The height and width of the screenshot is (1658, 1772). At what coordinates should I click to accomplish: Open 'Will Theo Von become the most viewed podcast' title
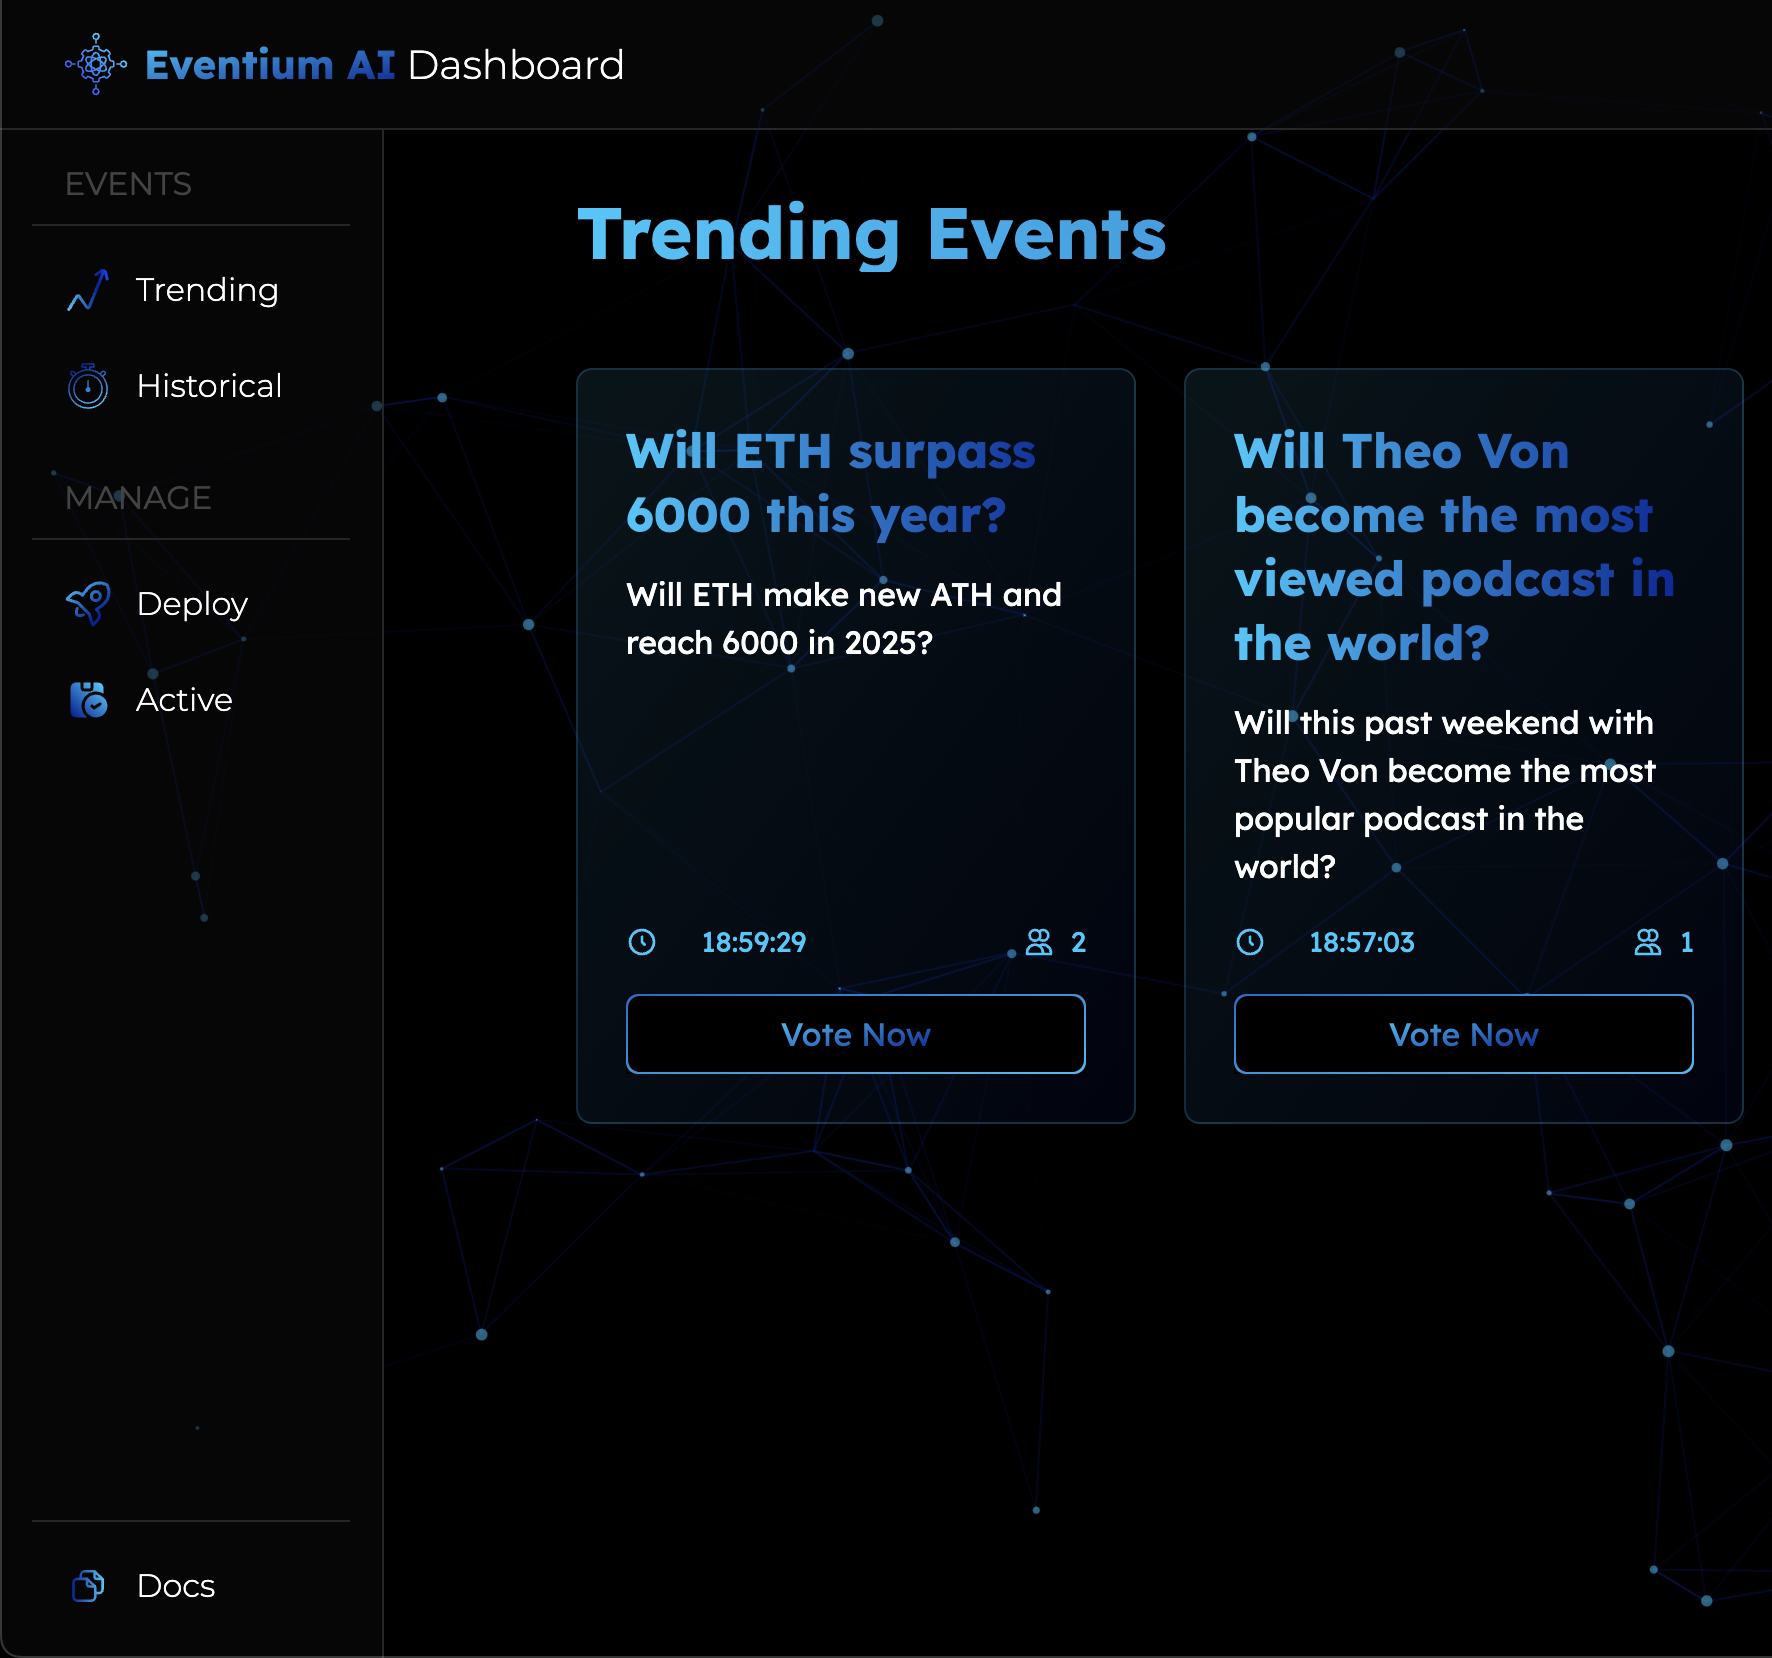(x=1454, y=547)
